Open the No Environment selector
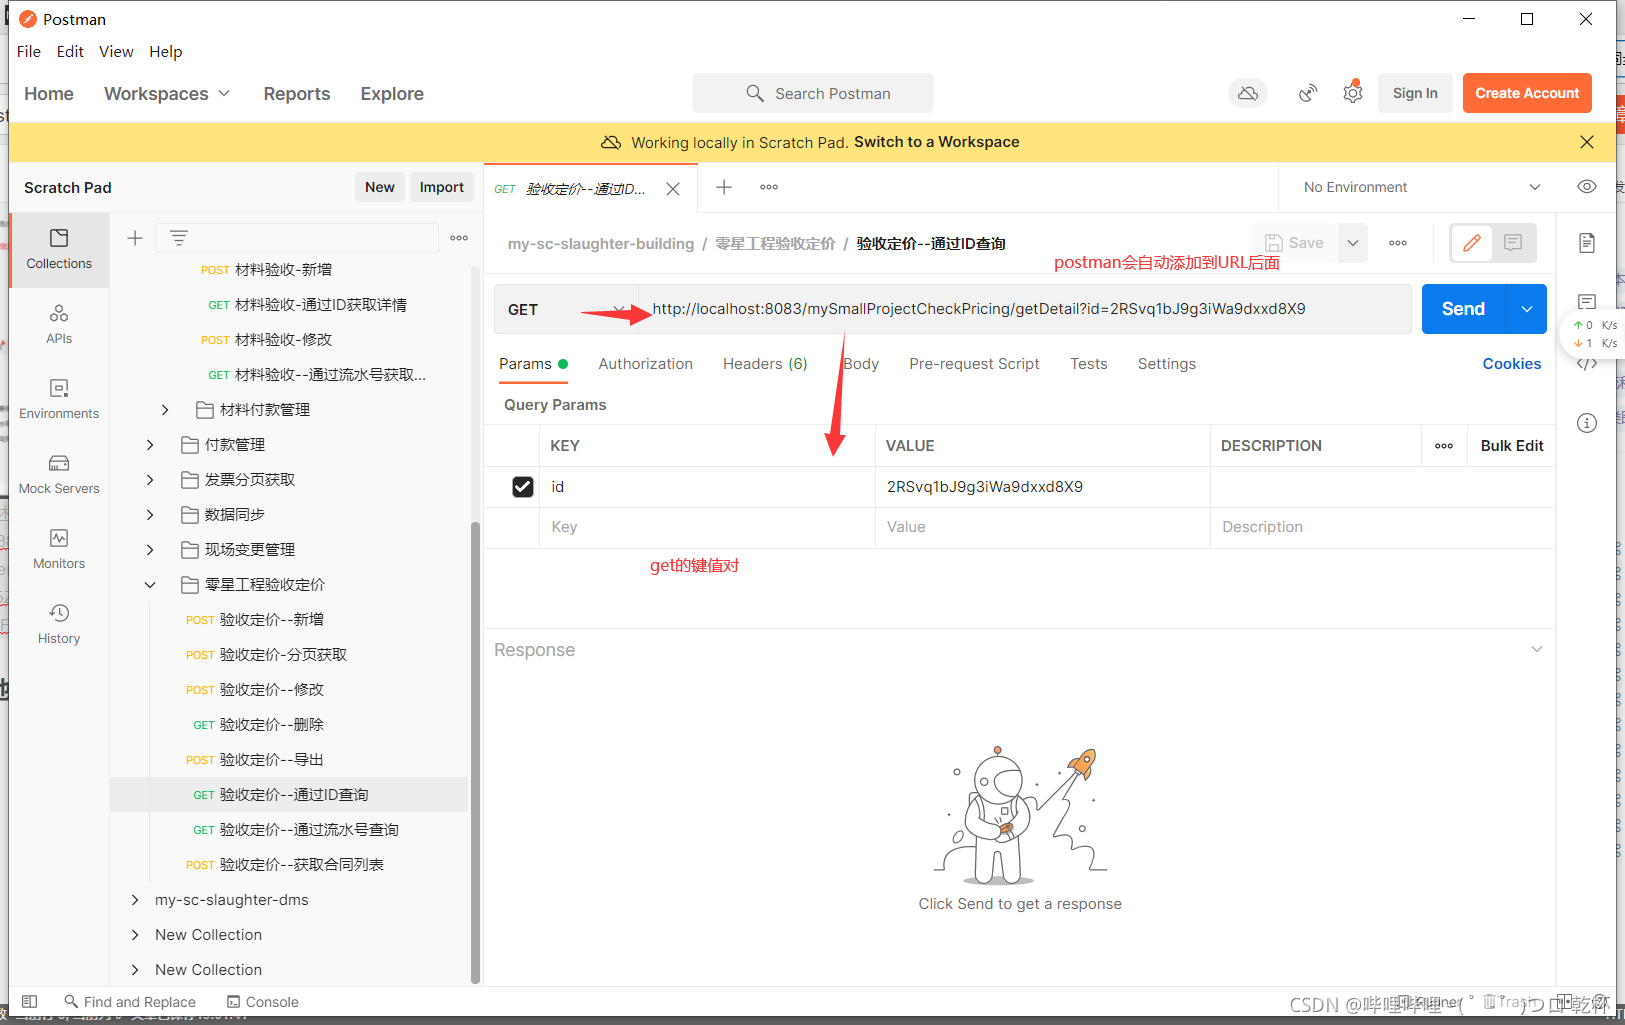 click(x=1420, y=187)
